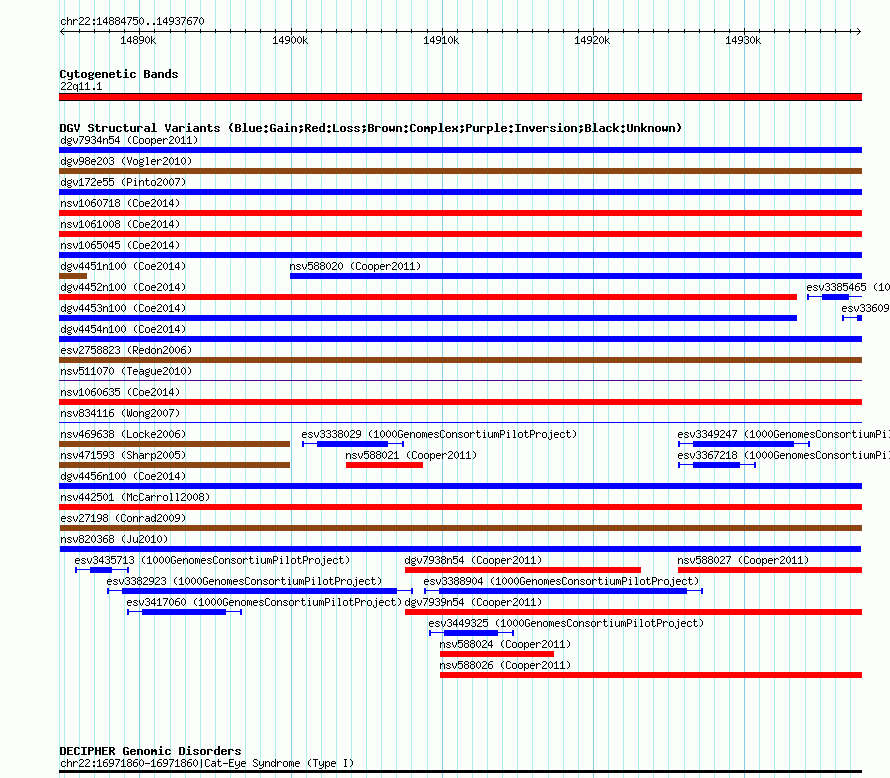Open the DECIPHER Genomic Disorders track title
The height and width of the screenshot is (778, 890).
coord(150,751)
